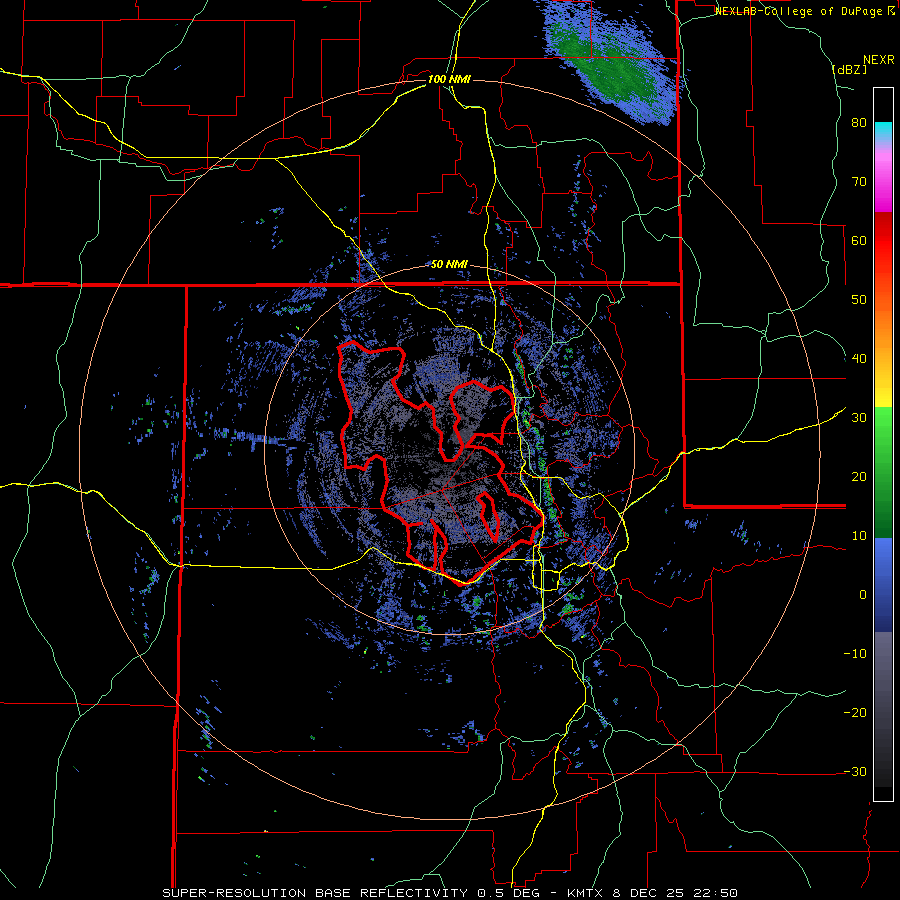Click the 40 dBZ legend value

pyautogui.click(x=859, y=359)
